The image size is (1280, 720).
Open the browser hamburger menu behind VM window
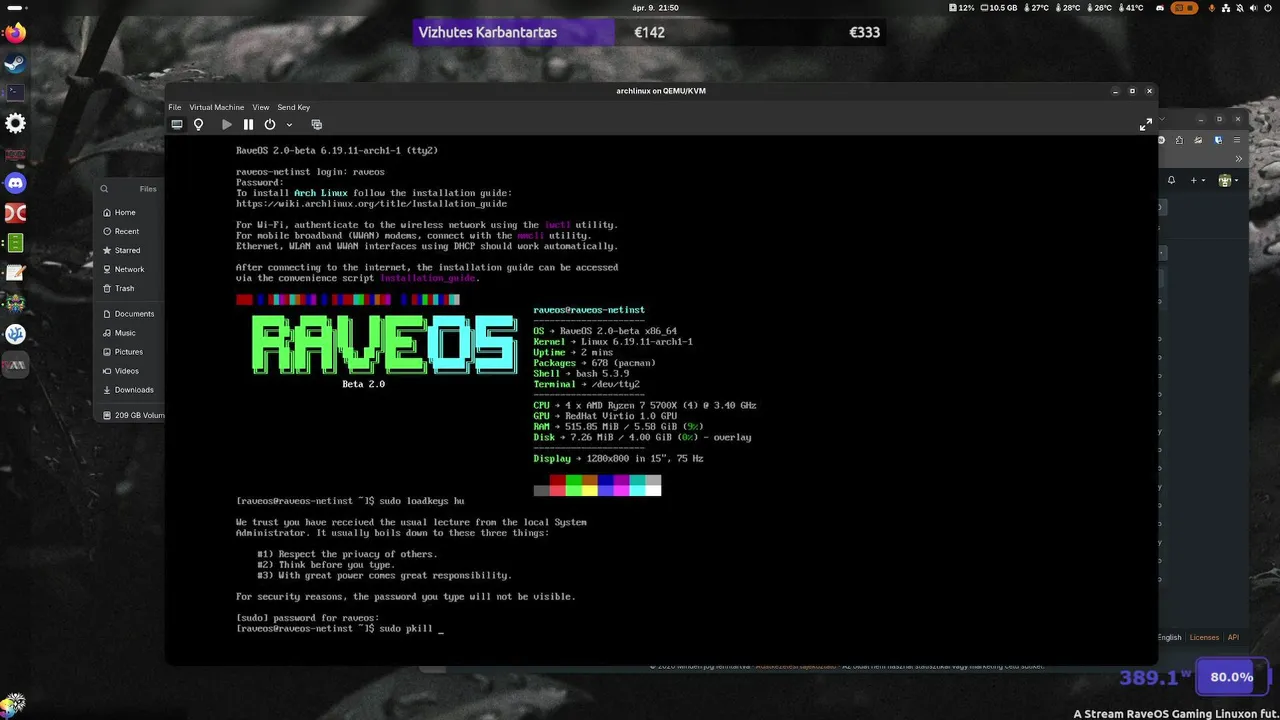tap(1237, 140)
